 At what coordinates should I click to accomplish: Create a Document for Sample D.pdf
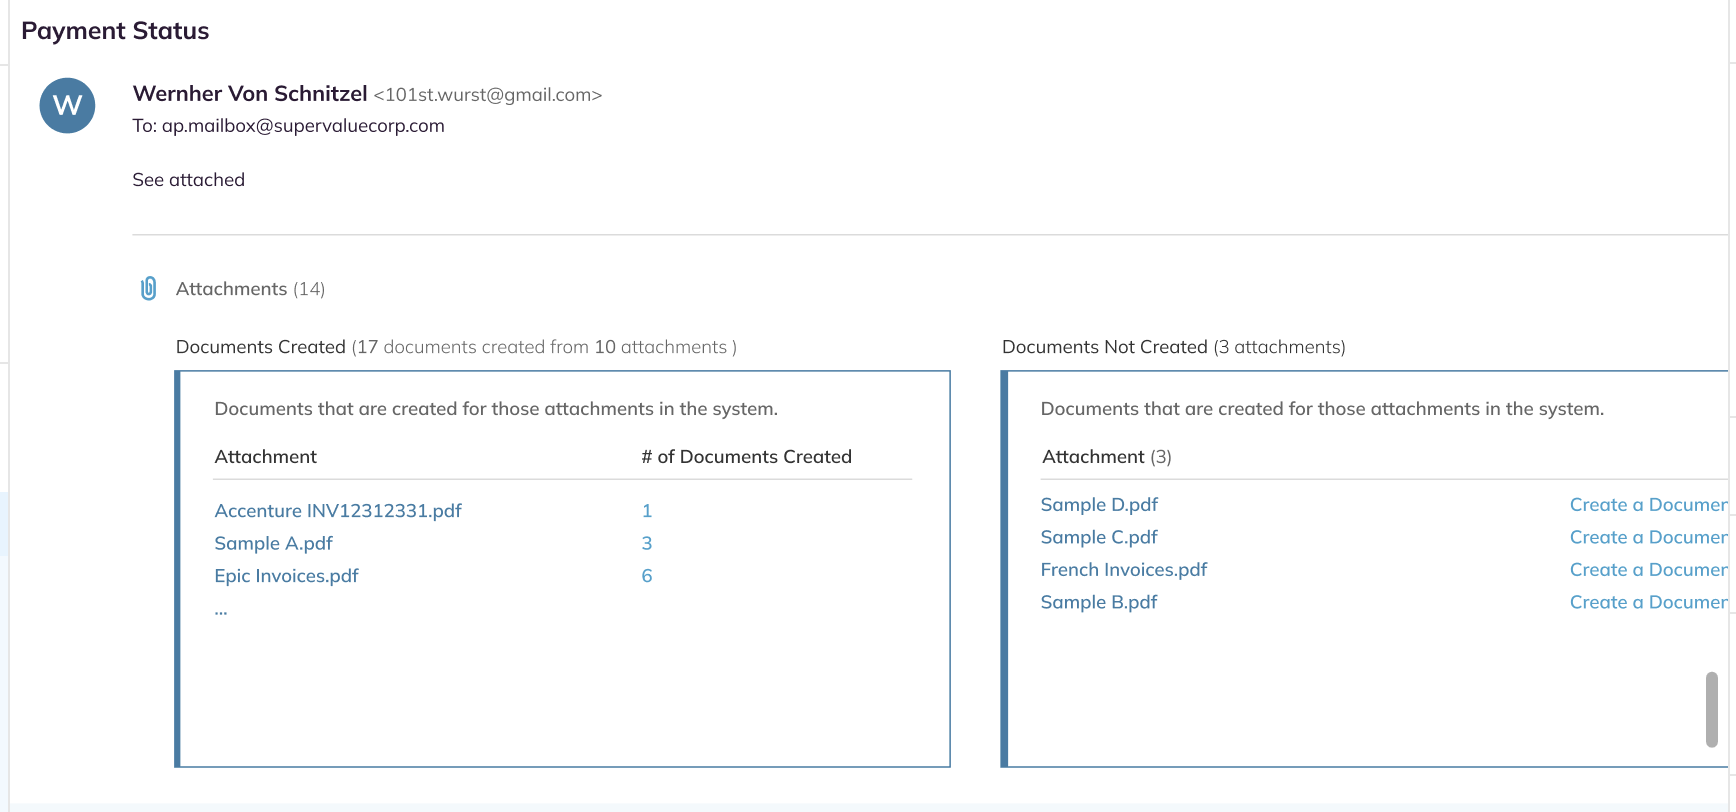pyautogui.click(x=1648, y=505)
